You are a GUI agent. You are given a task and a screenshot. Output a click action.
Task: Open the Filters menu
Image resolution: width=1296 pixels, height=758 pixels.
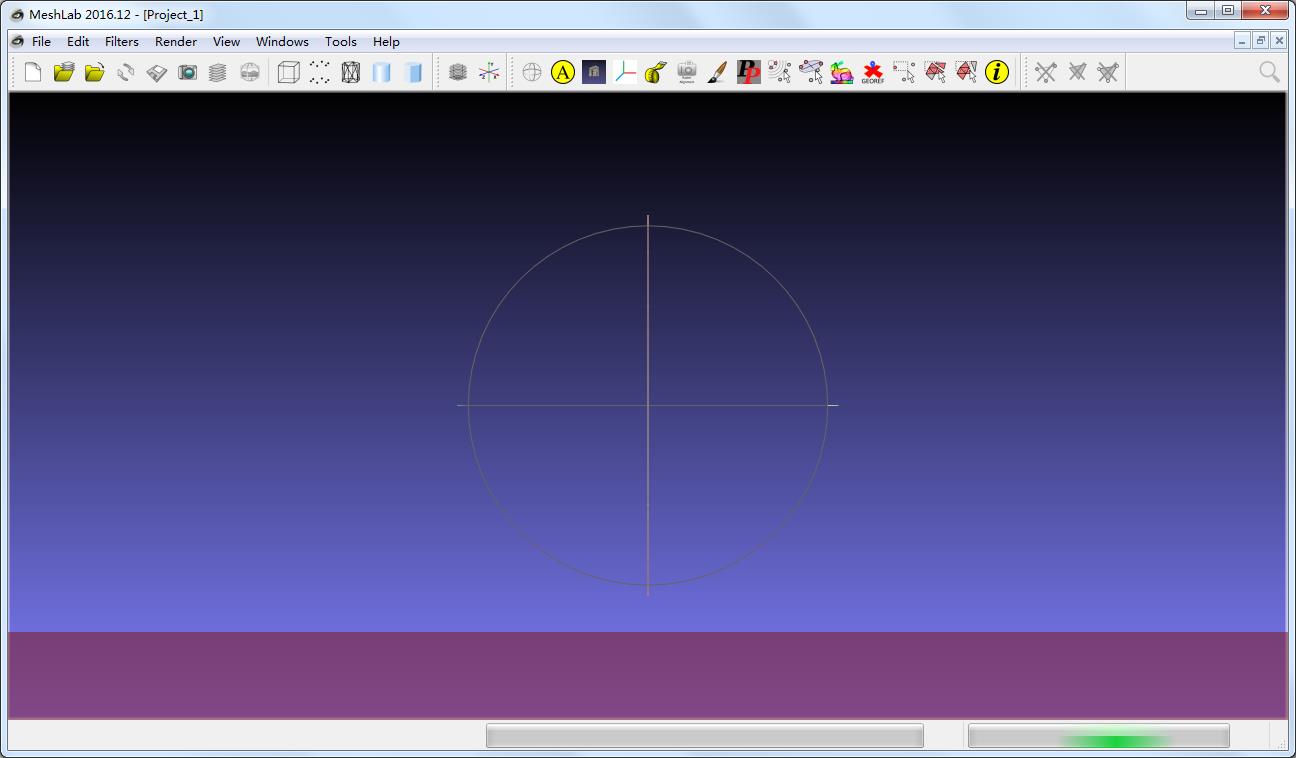pos(121,41)
